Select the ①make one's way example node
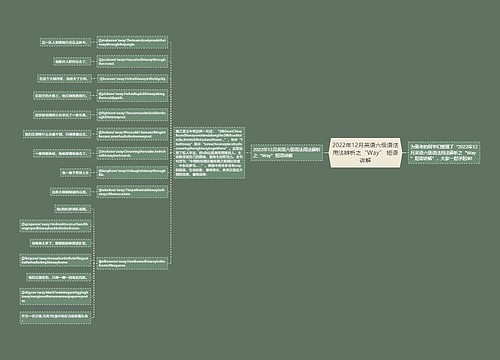 (x=132, y=42)
